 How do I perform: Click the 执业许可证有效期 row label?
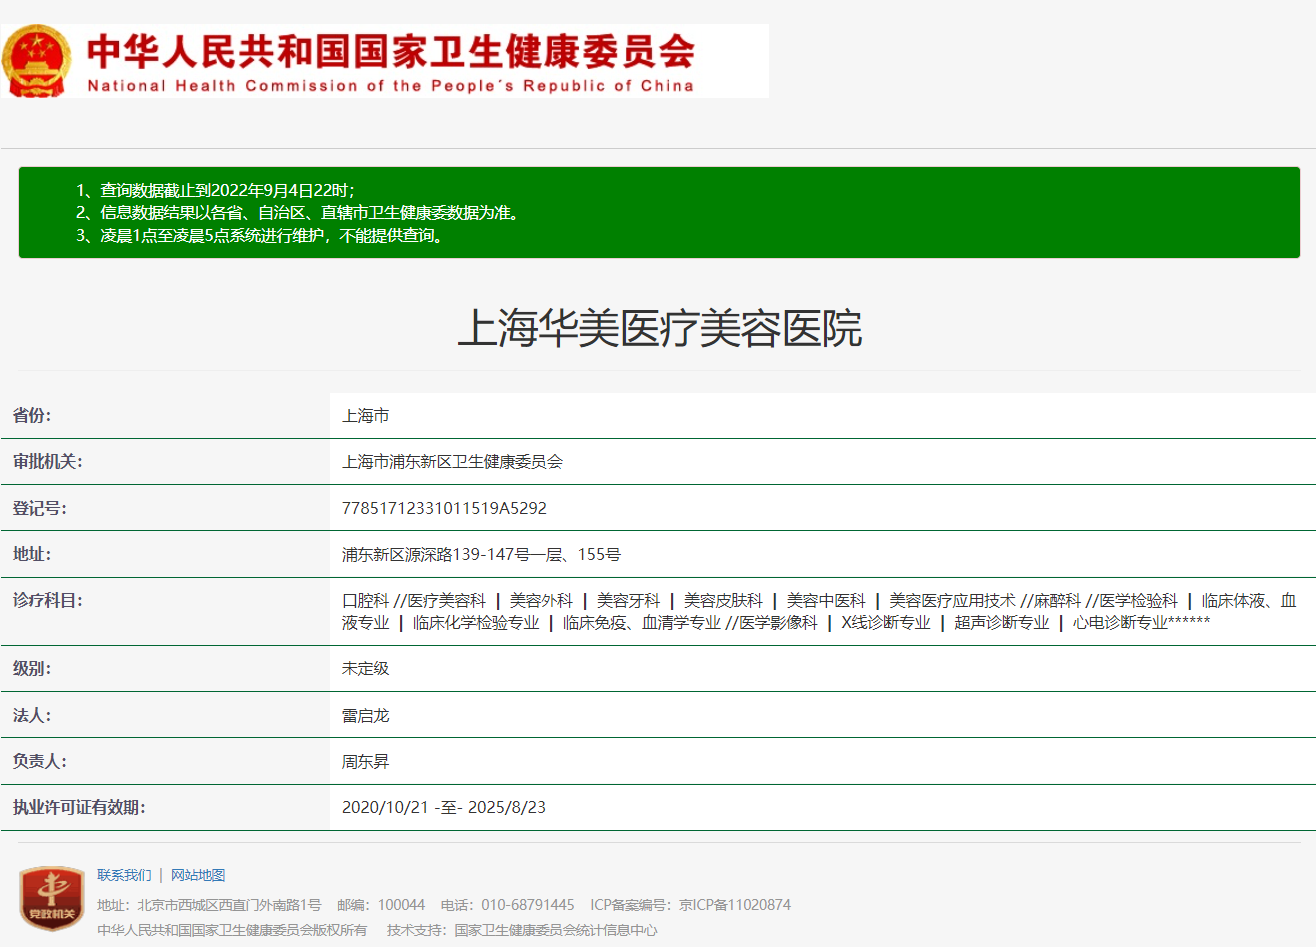(79, 807)
